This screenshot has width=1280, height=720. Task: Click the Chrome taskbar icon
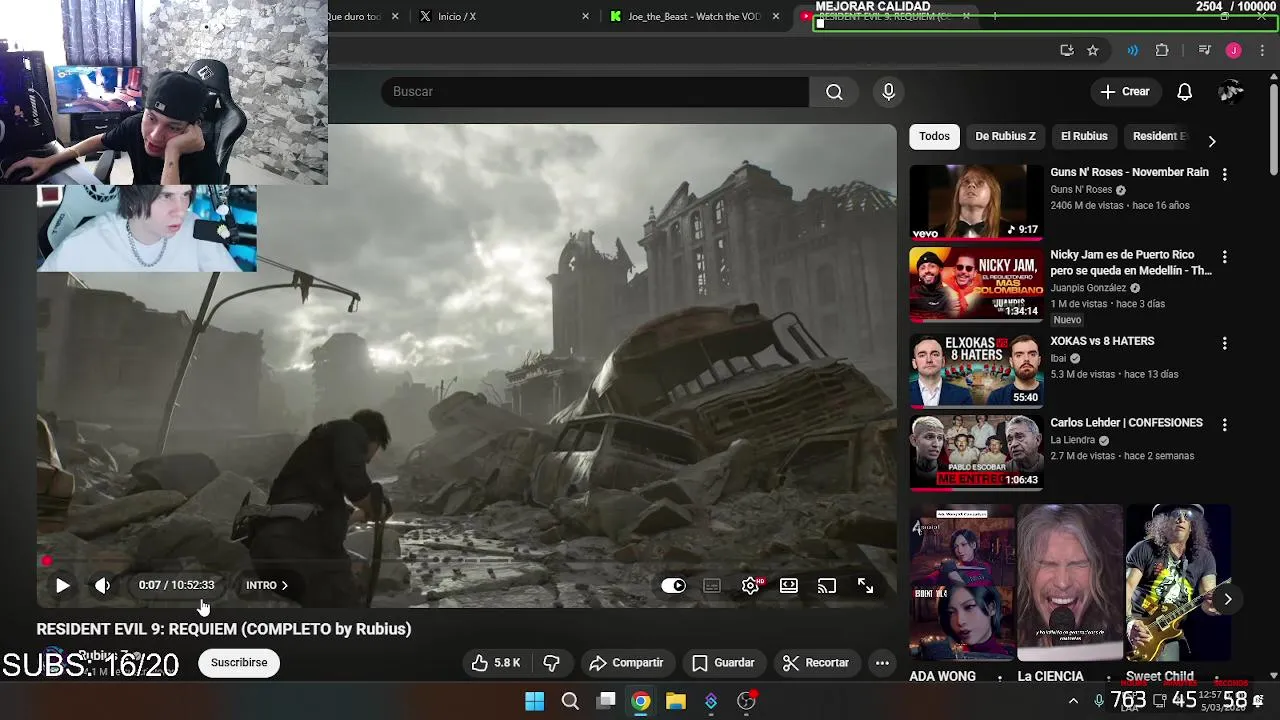641,701
